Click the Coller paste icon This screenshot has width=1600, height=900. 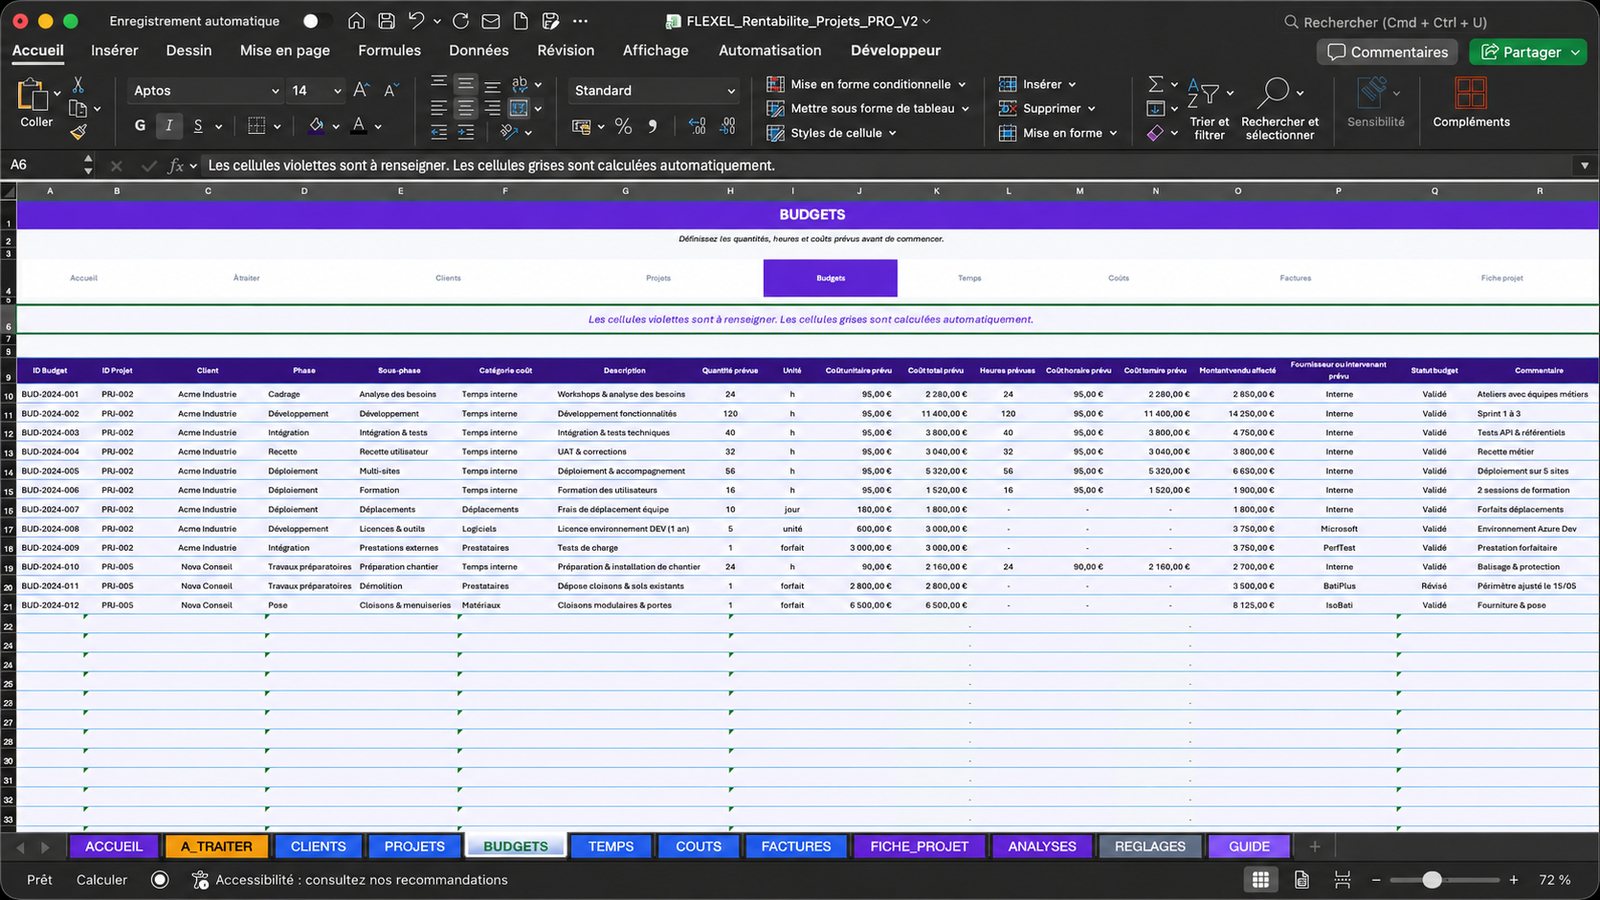point(34,95)
